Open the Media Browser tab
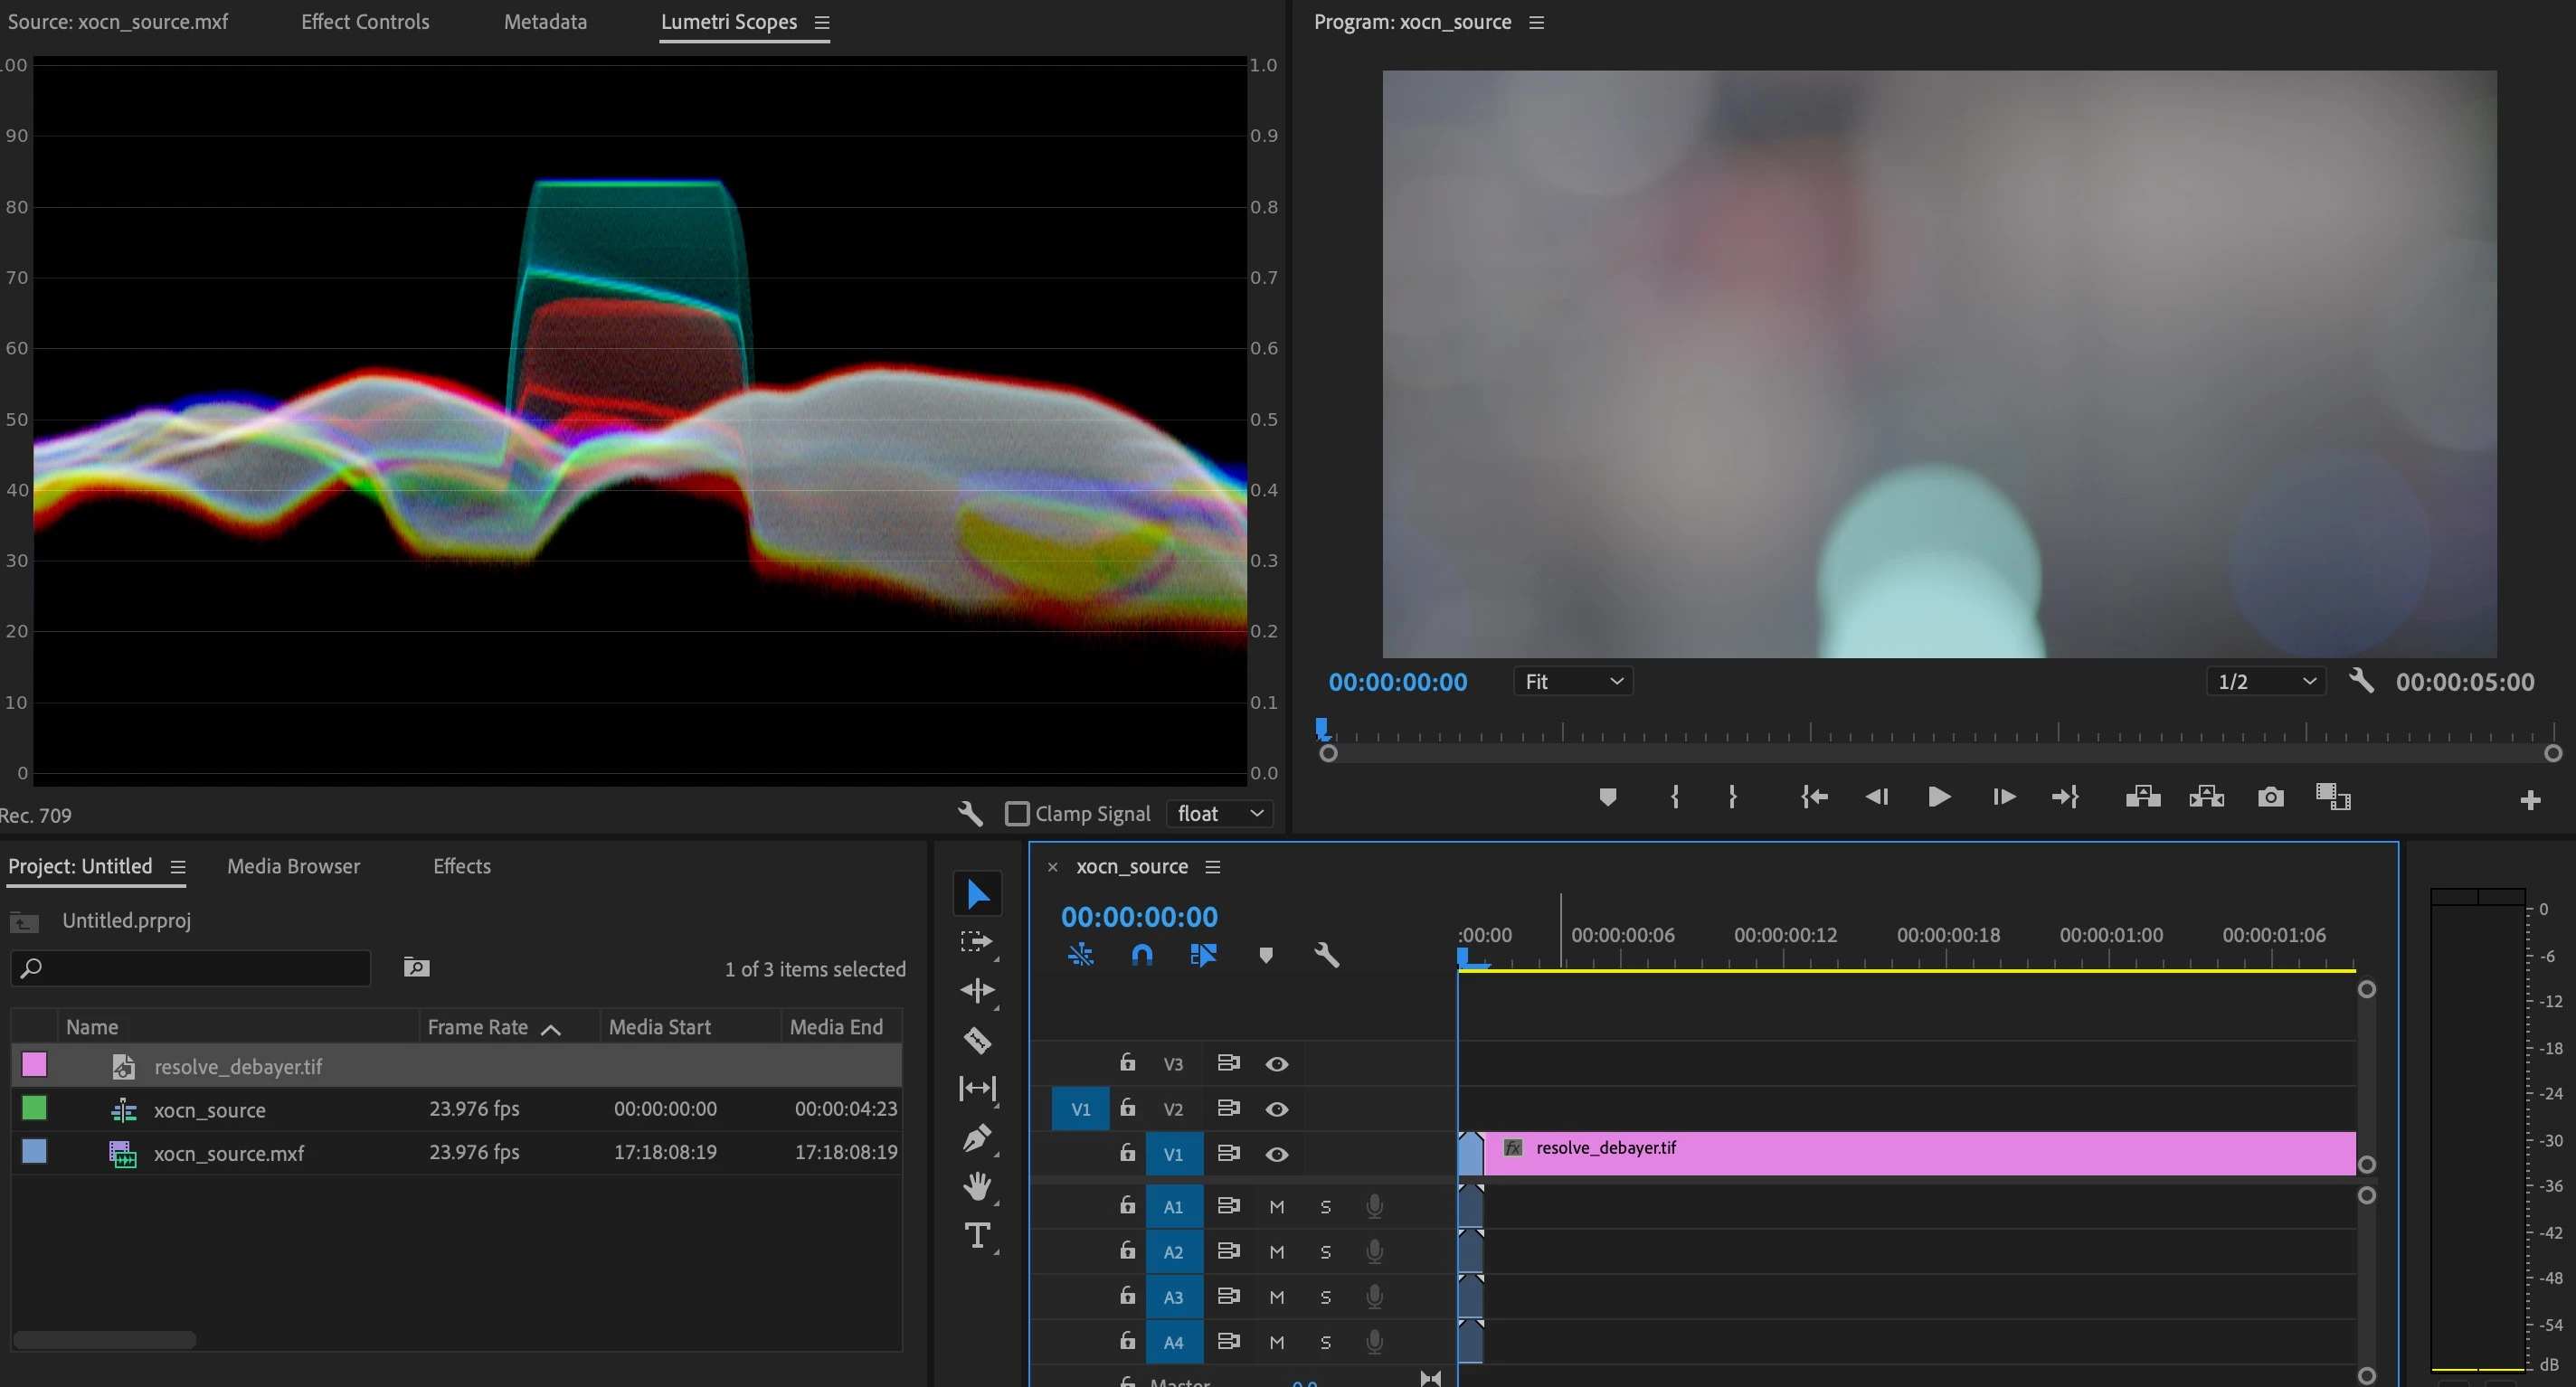This screenshot has width=2576, height=1387. pyautogui.click(x=293, y=866)
